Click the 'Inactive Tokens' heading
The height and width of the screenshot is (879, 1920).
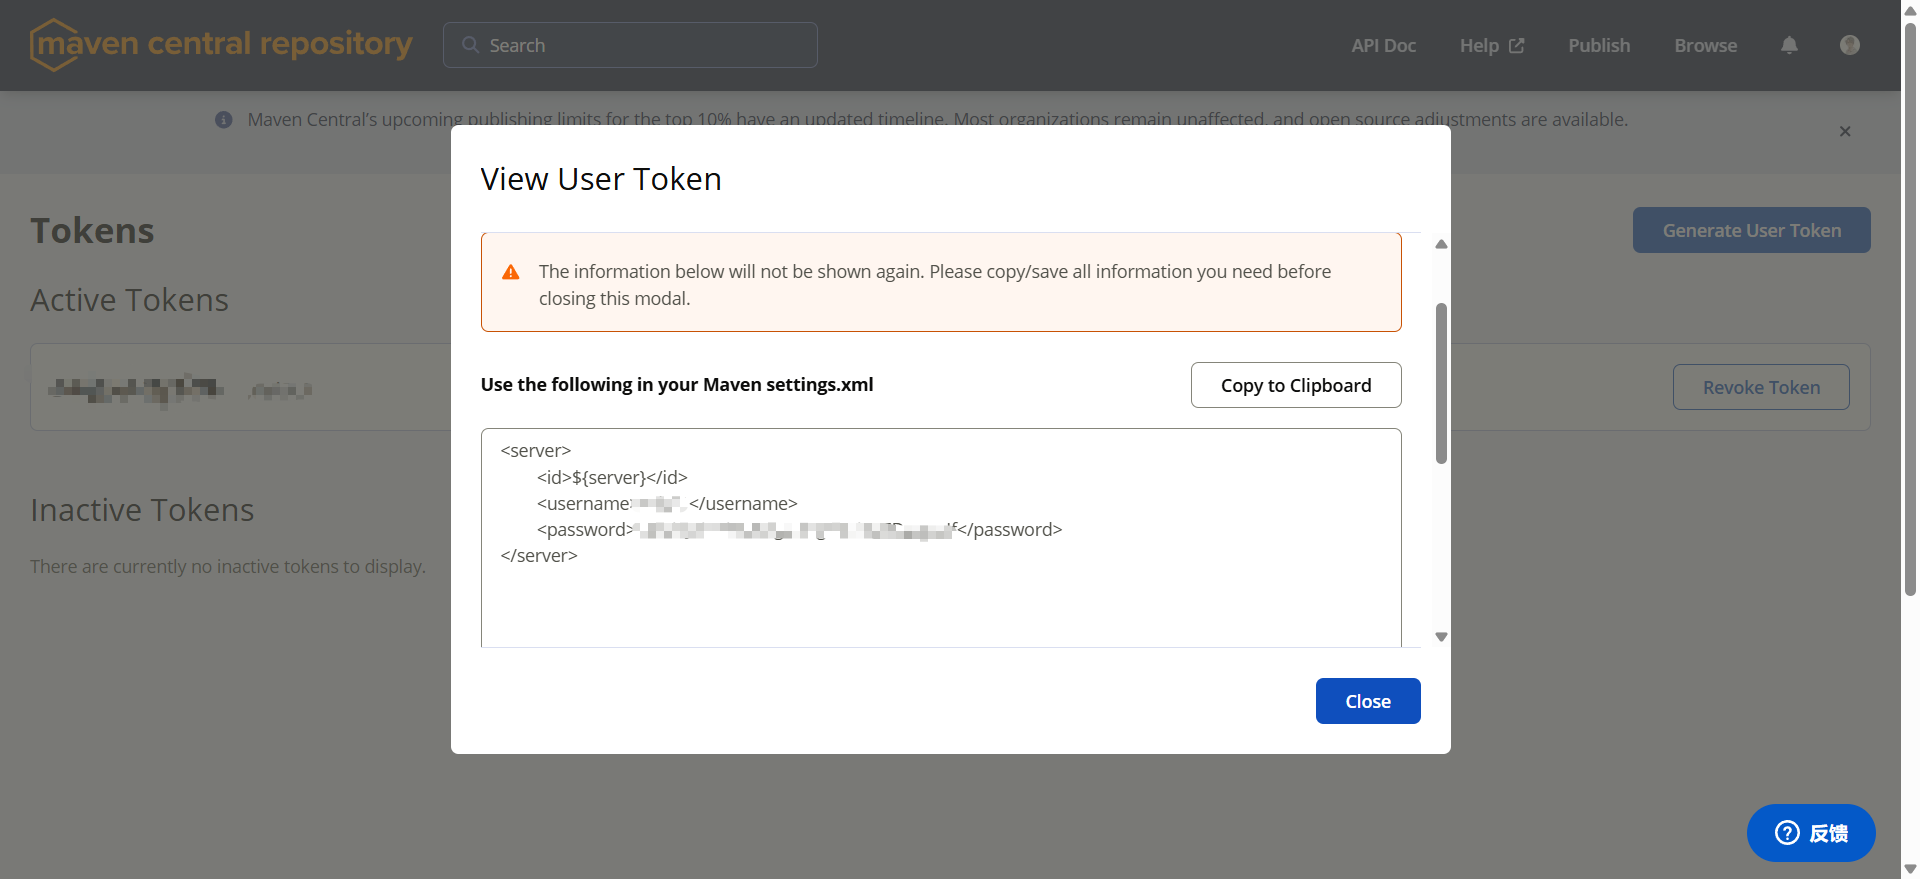(x=142, y=510)
